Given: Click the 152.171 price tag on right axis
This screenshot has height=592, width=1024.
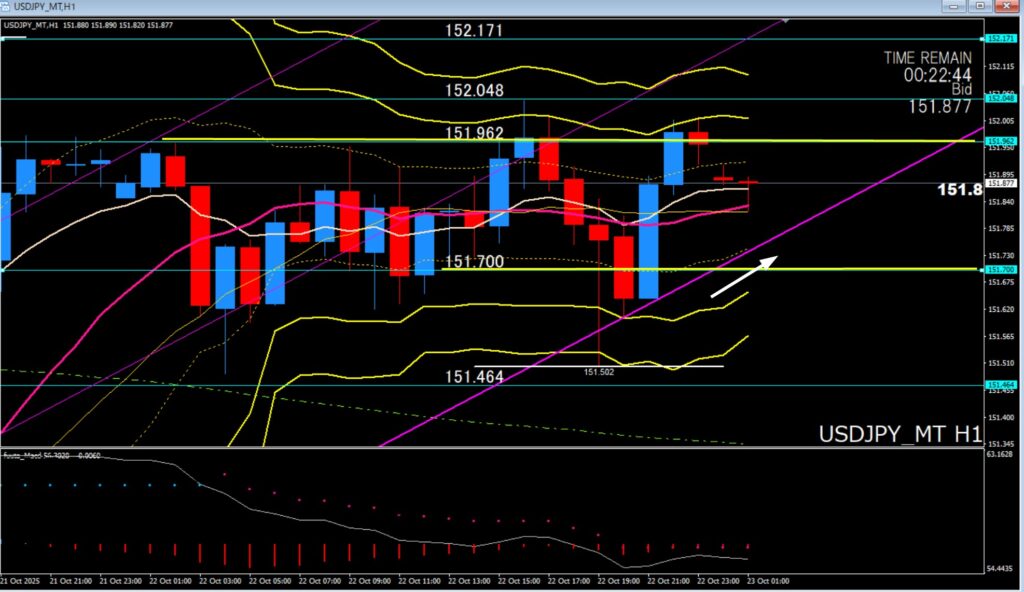Looking at the screenshot, I should tap(999, 38).
